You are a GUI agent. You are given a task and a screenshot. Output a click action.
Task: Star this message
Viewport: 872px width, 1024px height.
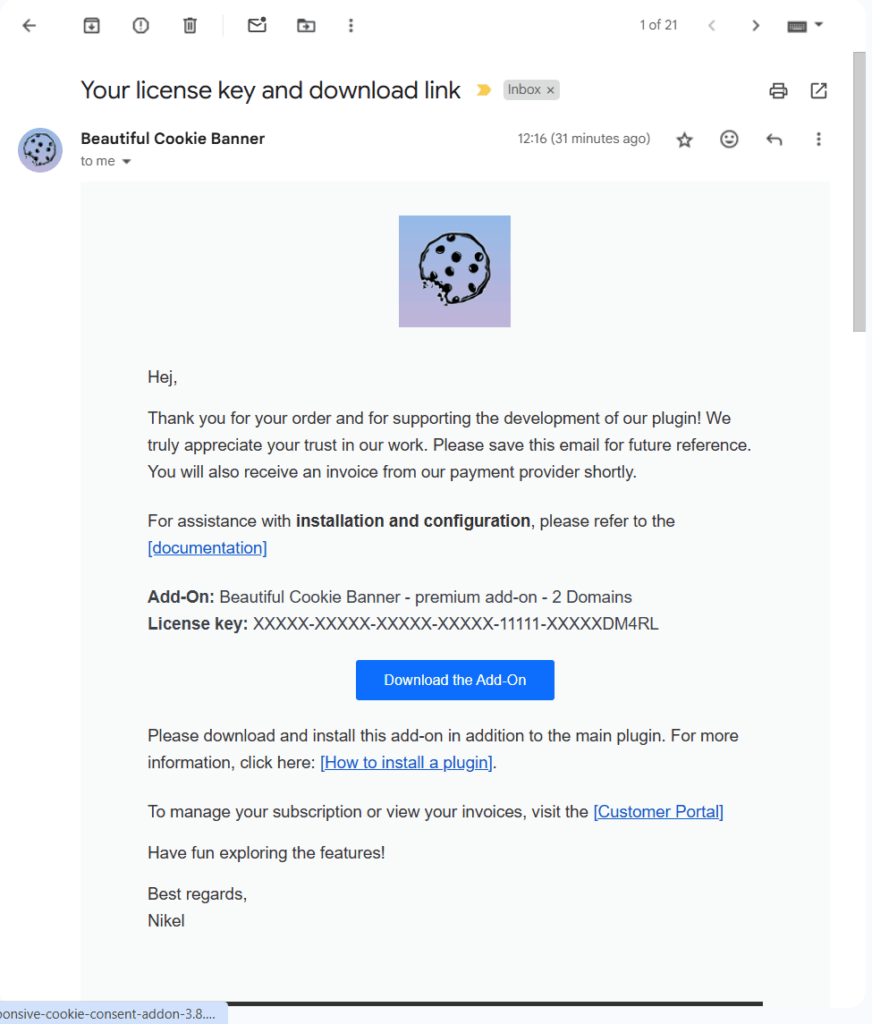point(685,140)
